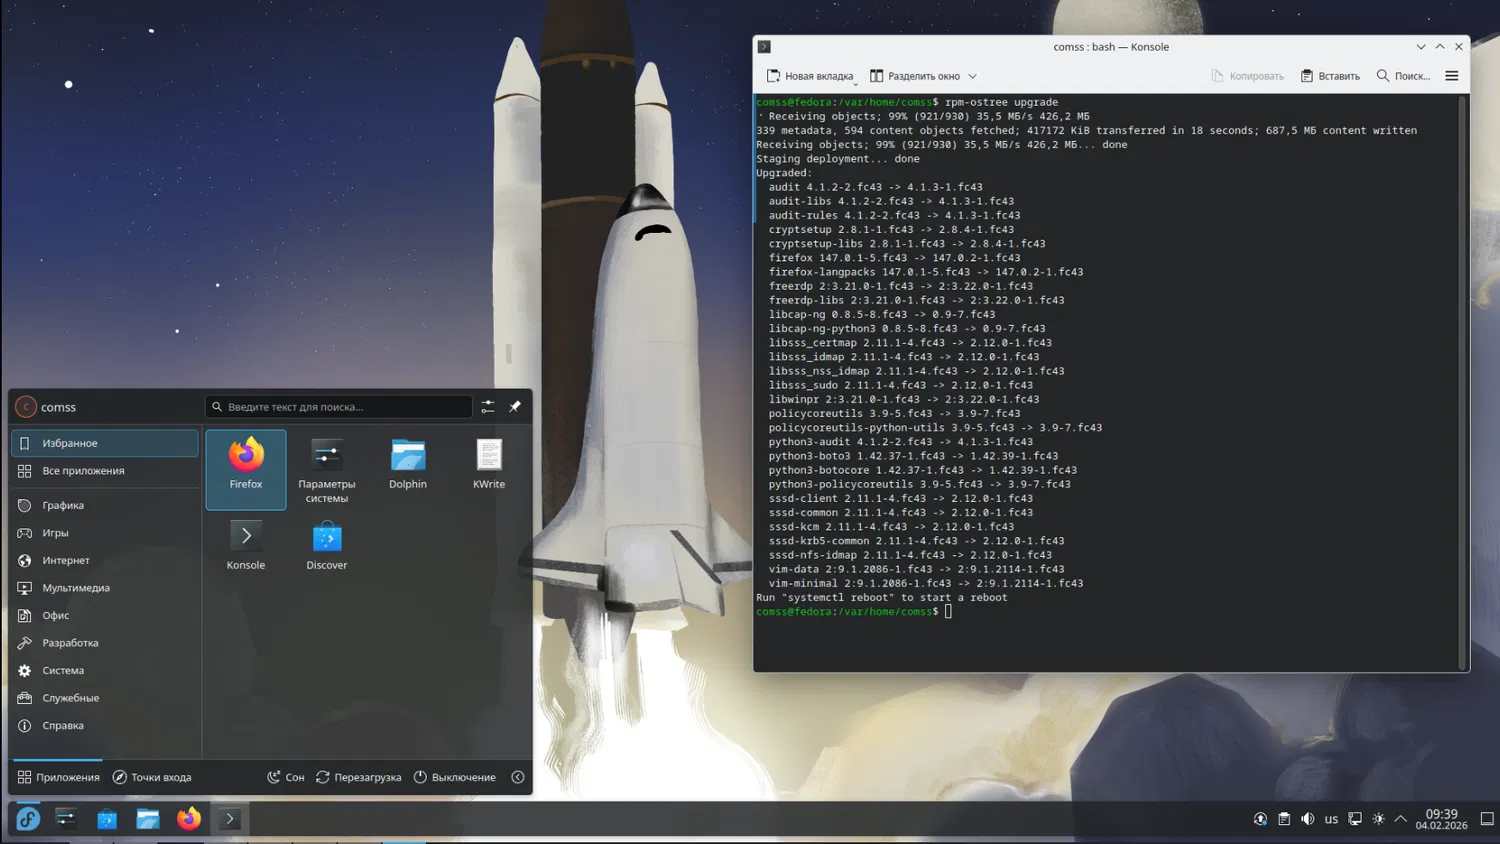Select the Избранное category
Viewport: 1500px width, 844px height.
pyautogui.click(x=105, y=443)
